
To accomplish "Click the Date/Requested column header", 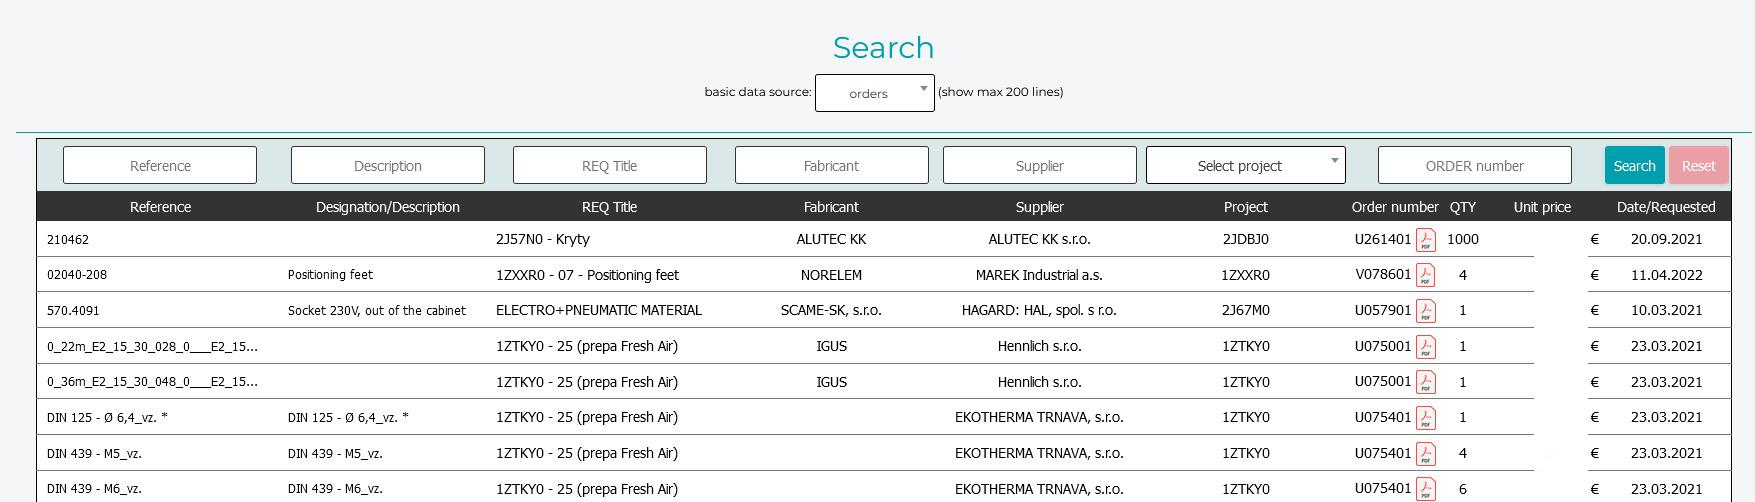I will pyautogui.click(x=1665, y=207).
